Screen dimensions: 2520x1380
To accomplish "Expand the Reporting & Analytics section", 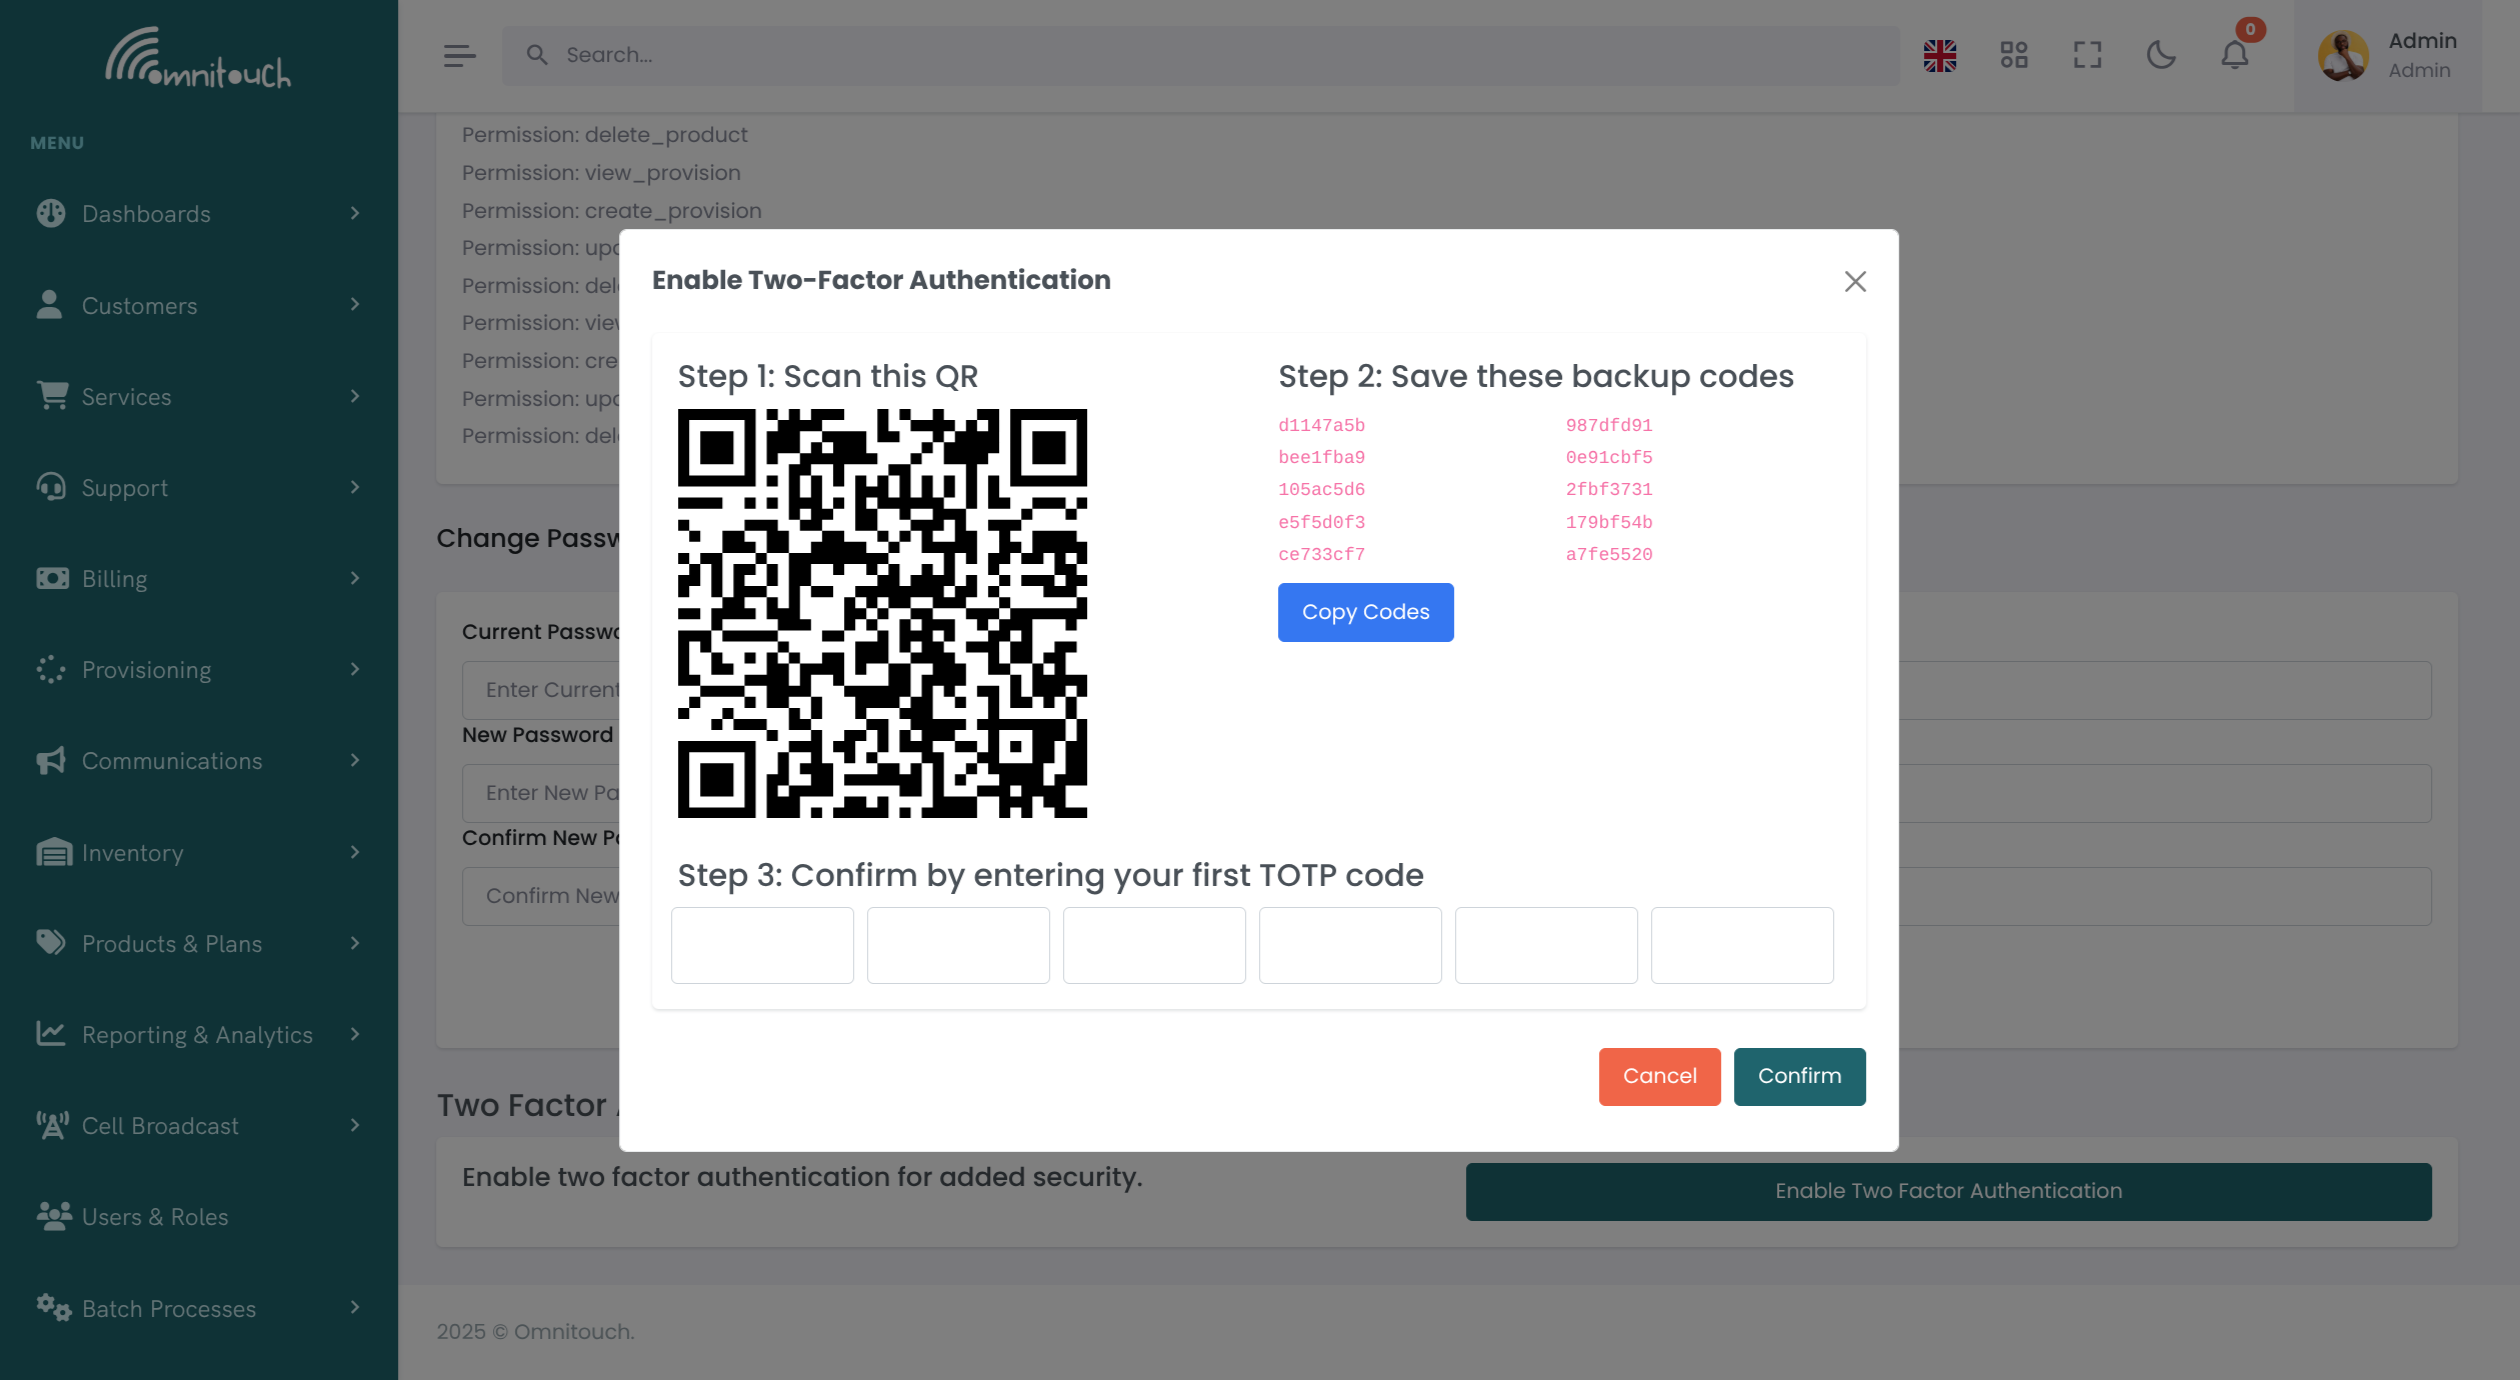I will pyautogui.click(x=355, y=1034).
